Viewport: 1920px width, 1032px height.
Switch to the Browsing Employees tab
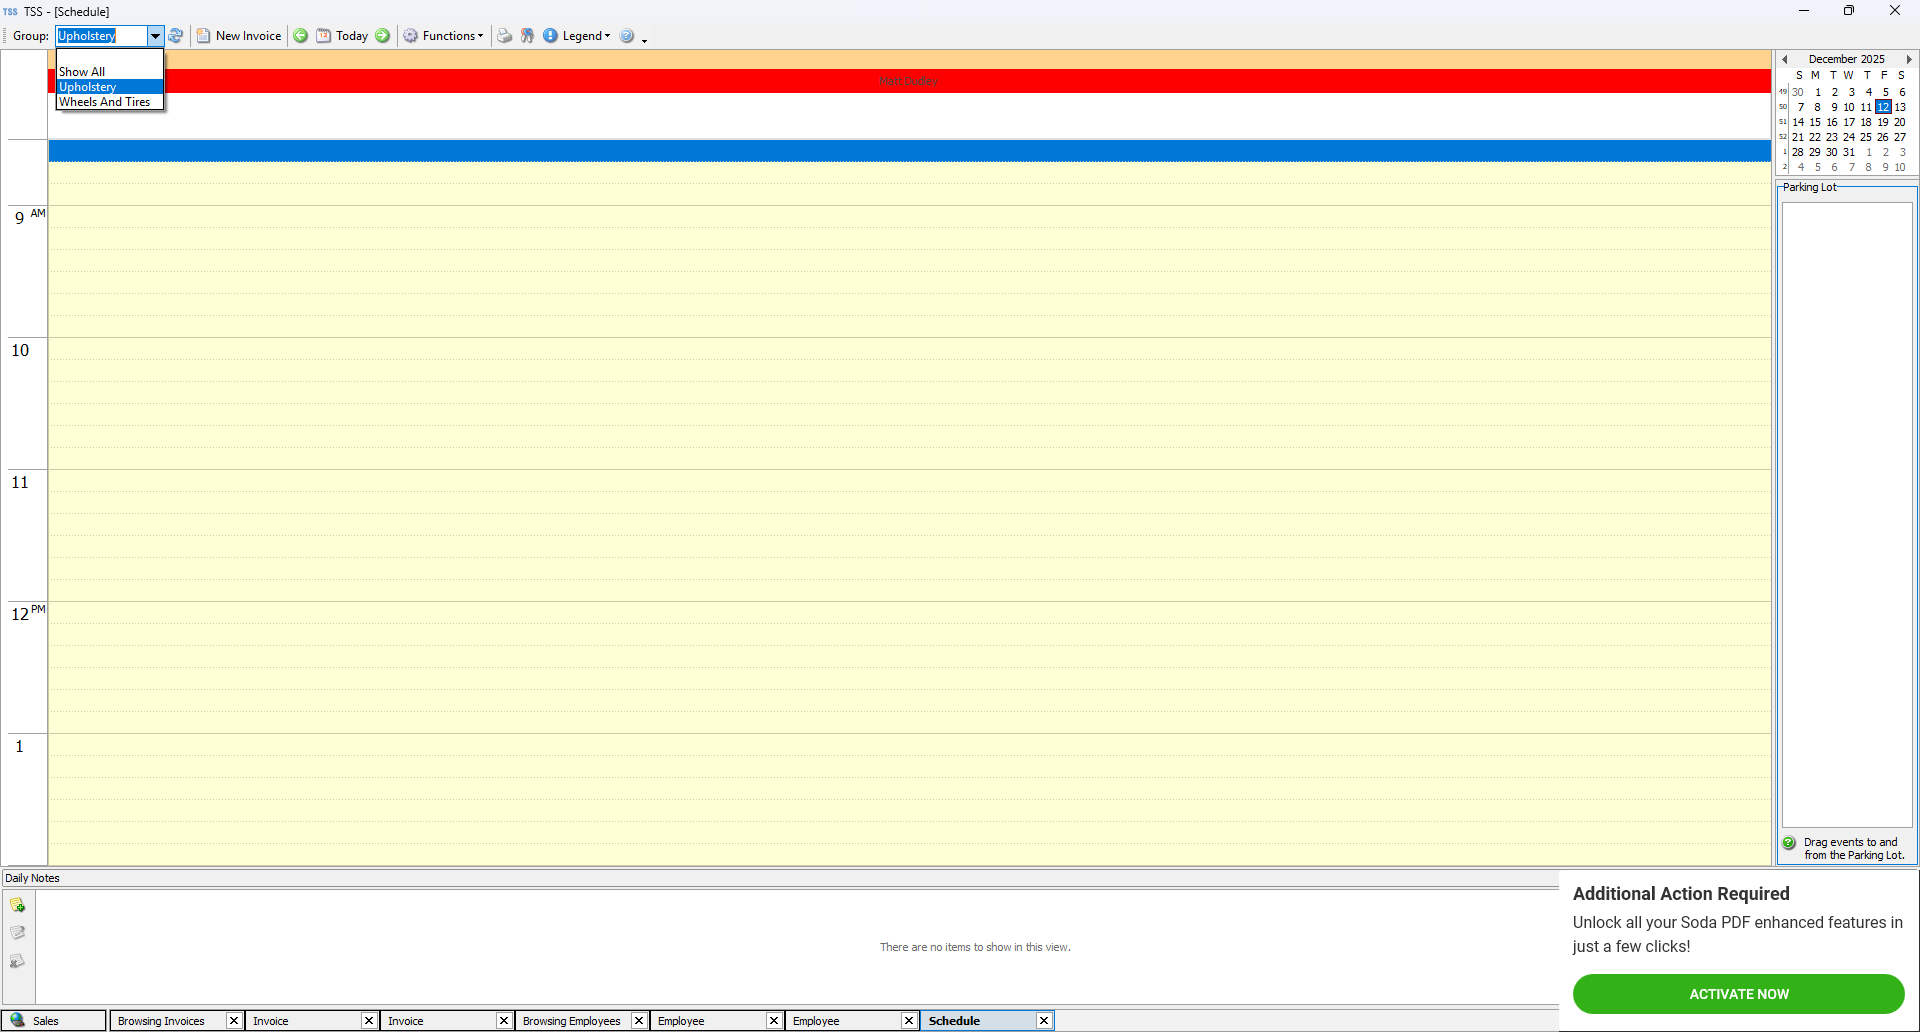click(x=571, y=1021)
